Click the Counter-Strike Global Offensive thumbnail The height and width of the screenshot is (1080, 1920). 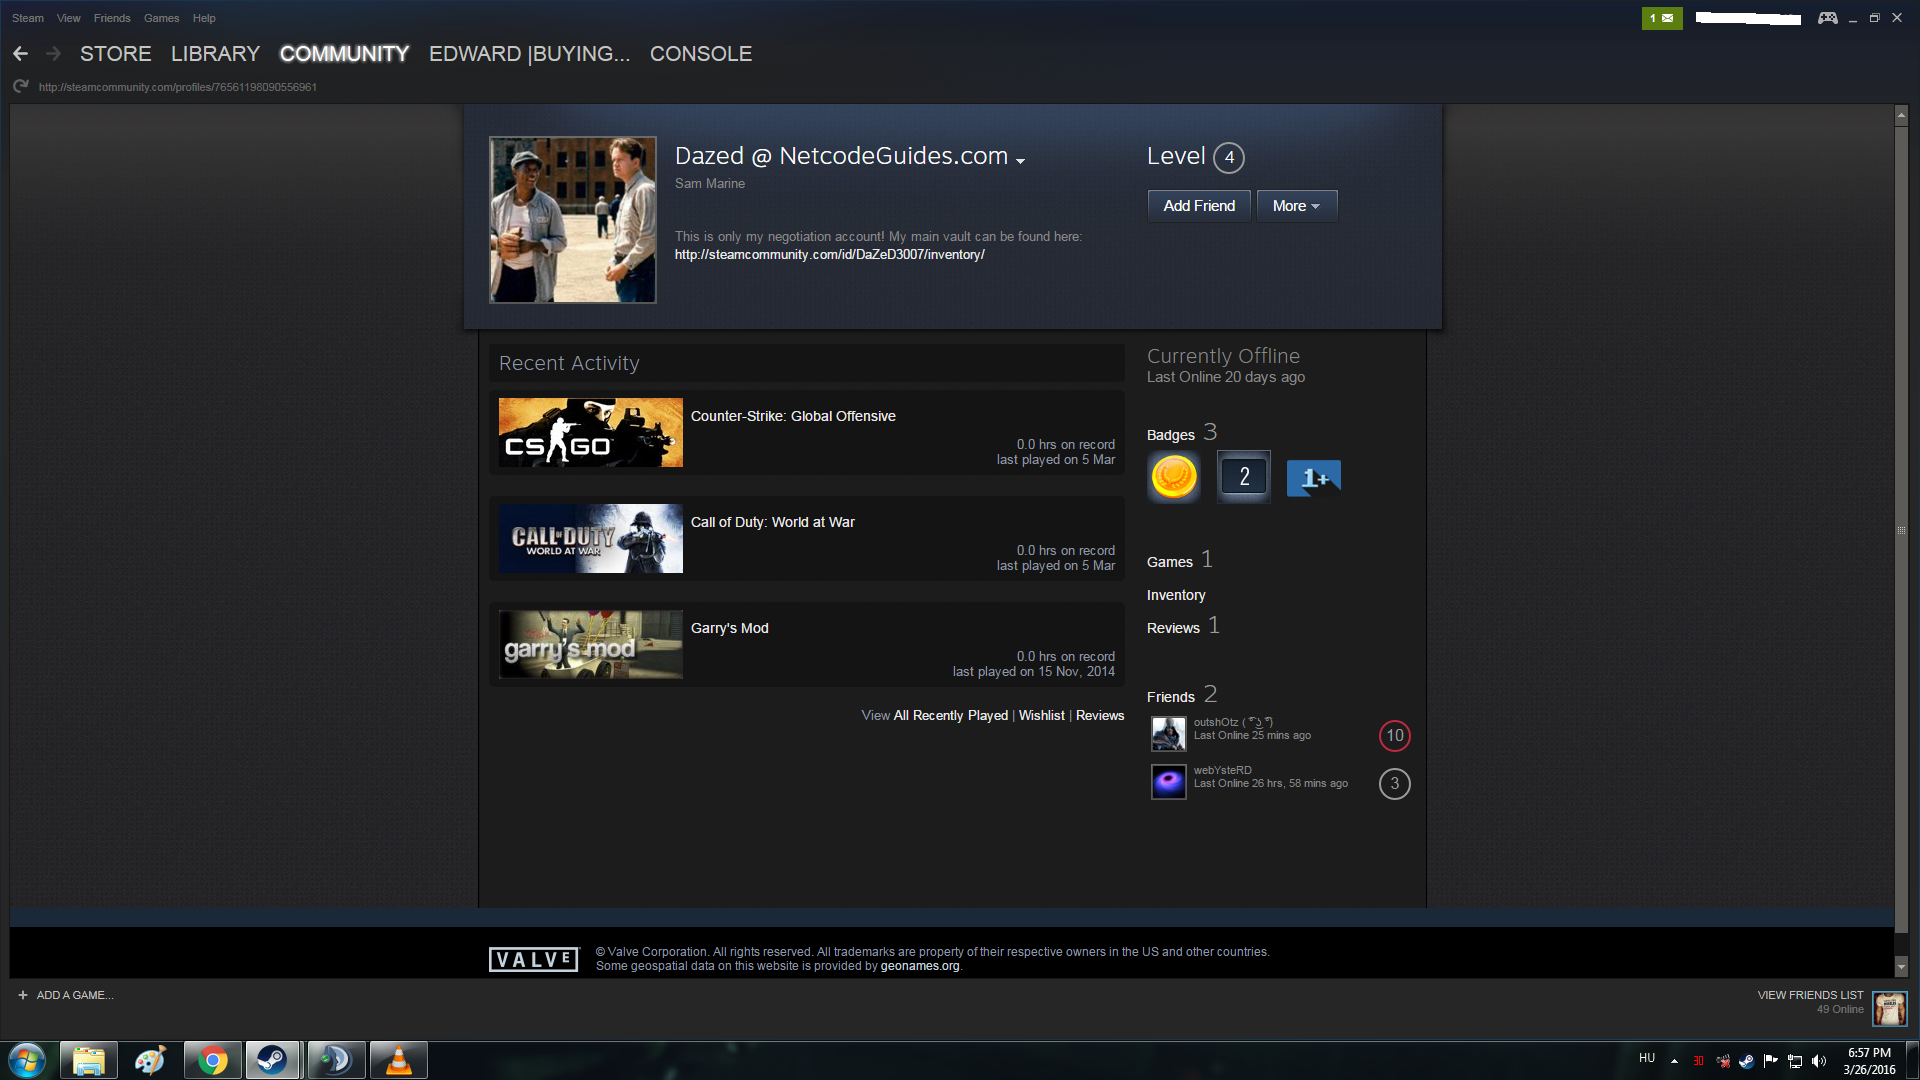pos(590,433)
